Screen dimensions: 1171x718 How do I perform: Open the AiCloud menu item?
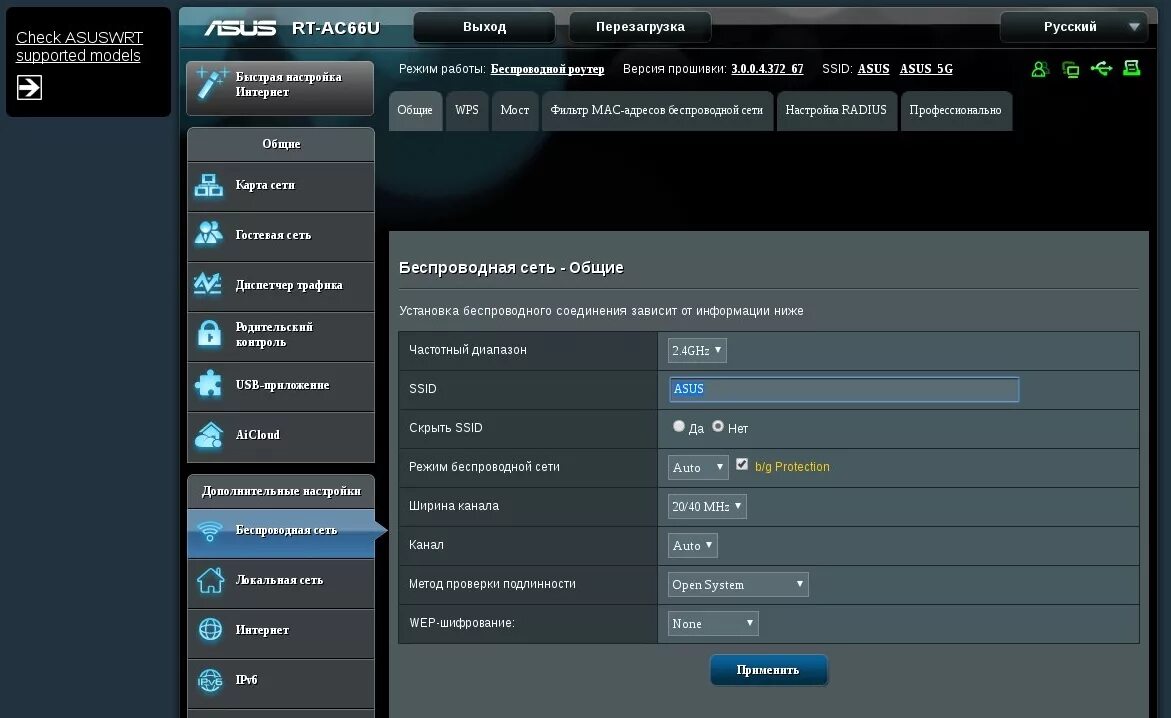[281, 436]
